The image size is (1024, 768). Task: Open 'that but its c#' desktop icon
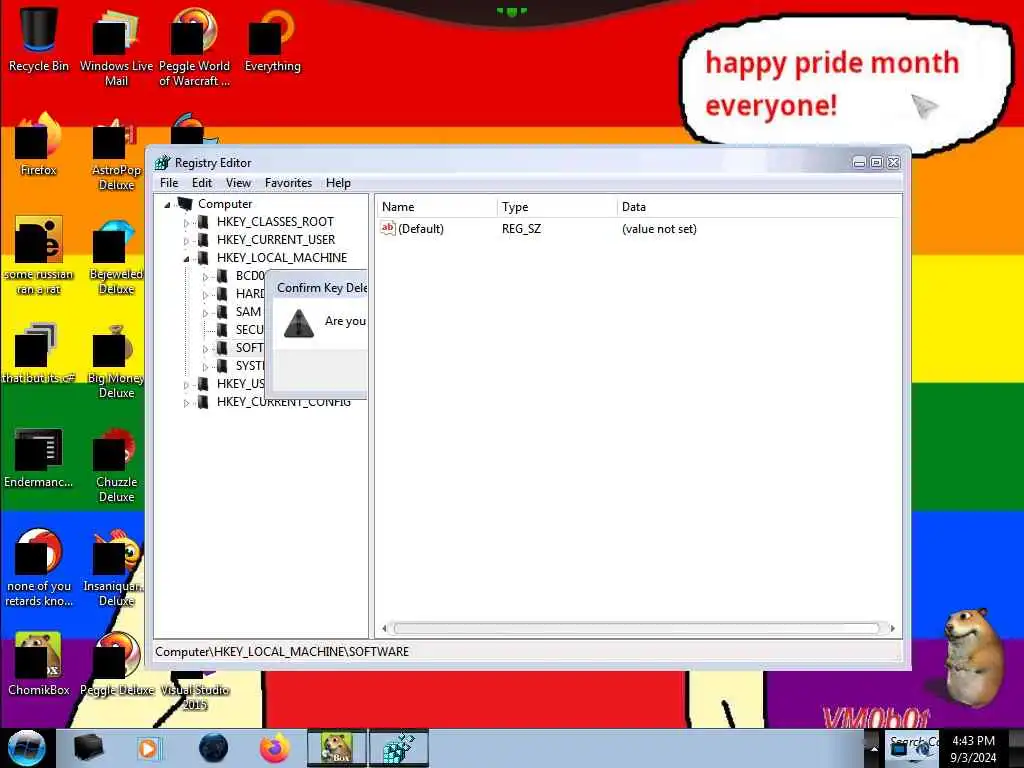(x=39, y=353)
